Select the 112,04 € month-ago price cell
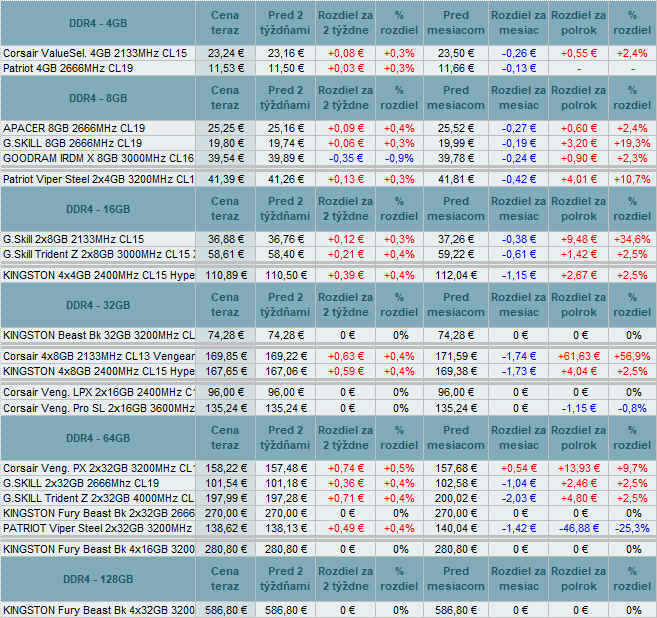The height and width of the screenshot is (618, 657). tap(456, 275)
